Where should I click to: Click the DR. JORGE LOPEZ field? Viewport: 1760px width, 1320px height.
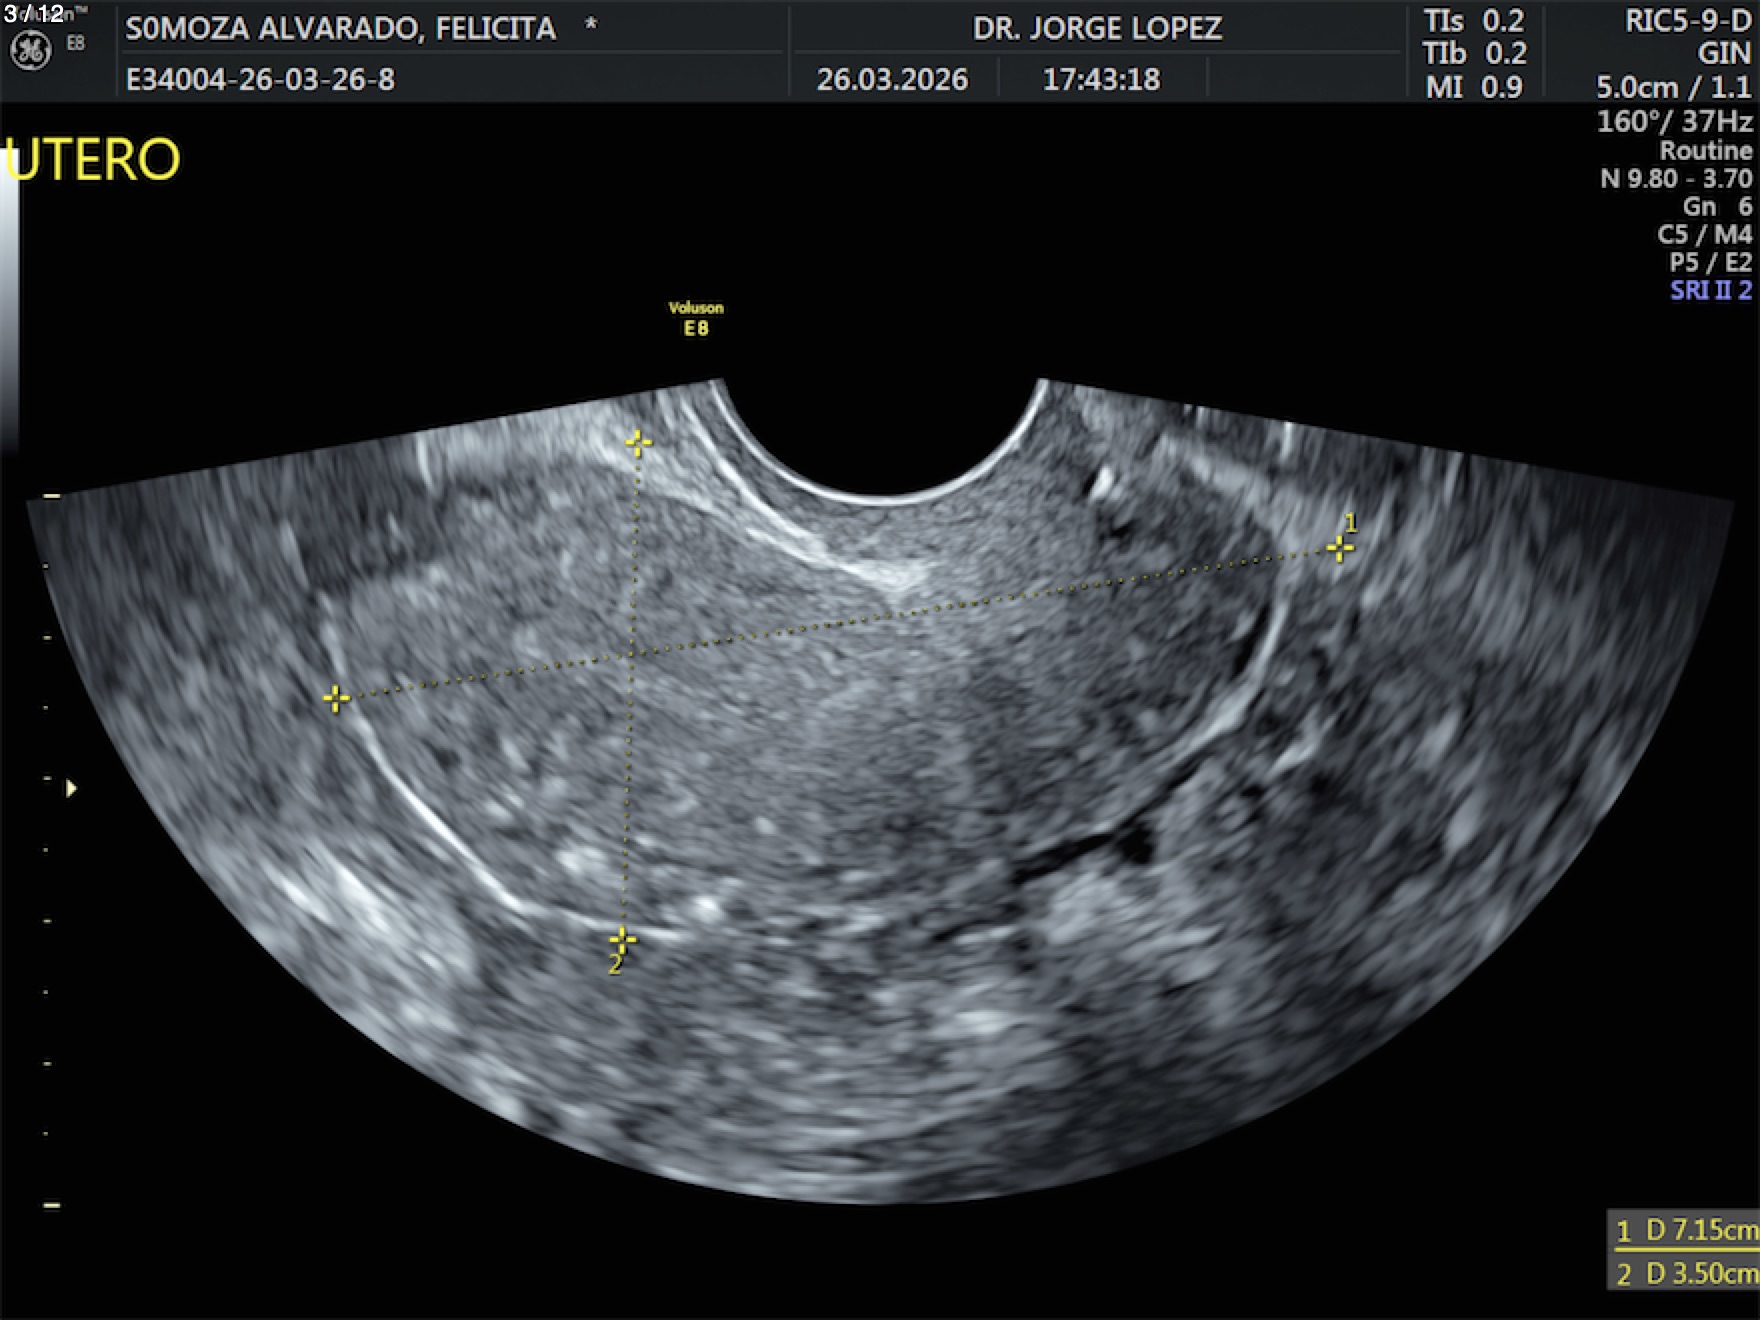[x=1097, y=28]
